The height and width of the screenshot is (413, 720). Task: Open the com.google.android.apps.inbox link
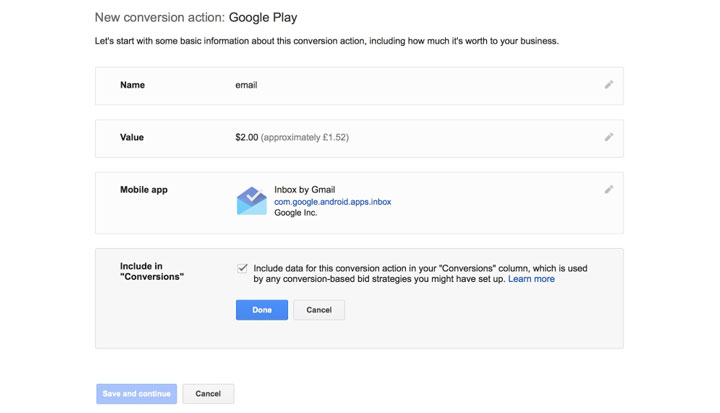click(x=332, y=202)
